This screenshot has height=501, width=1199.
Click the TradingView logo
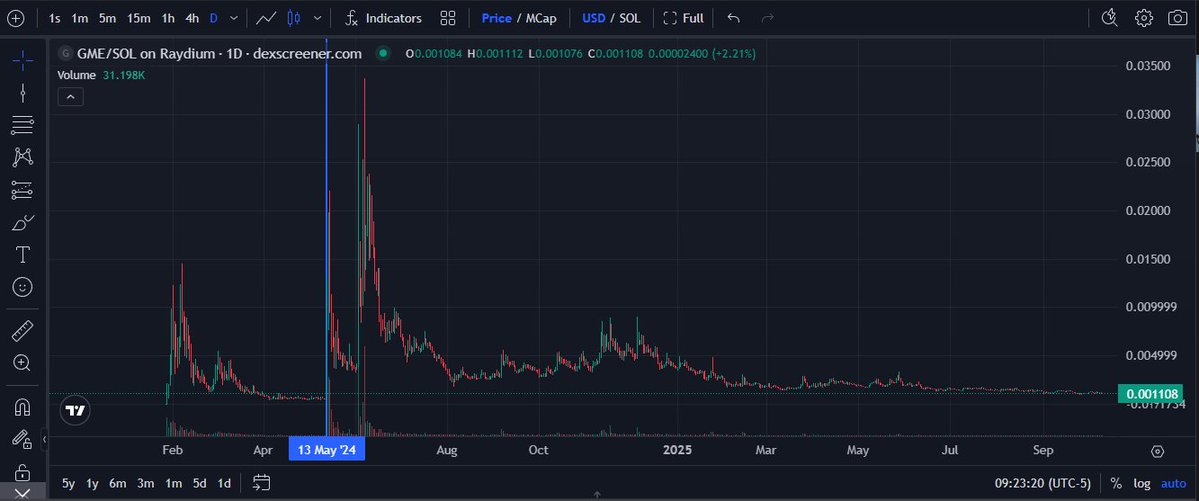75,411
